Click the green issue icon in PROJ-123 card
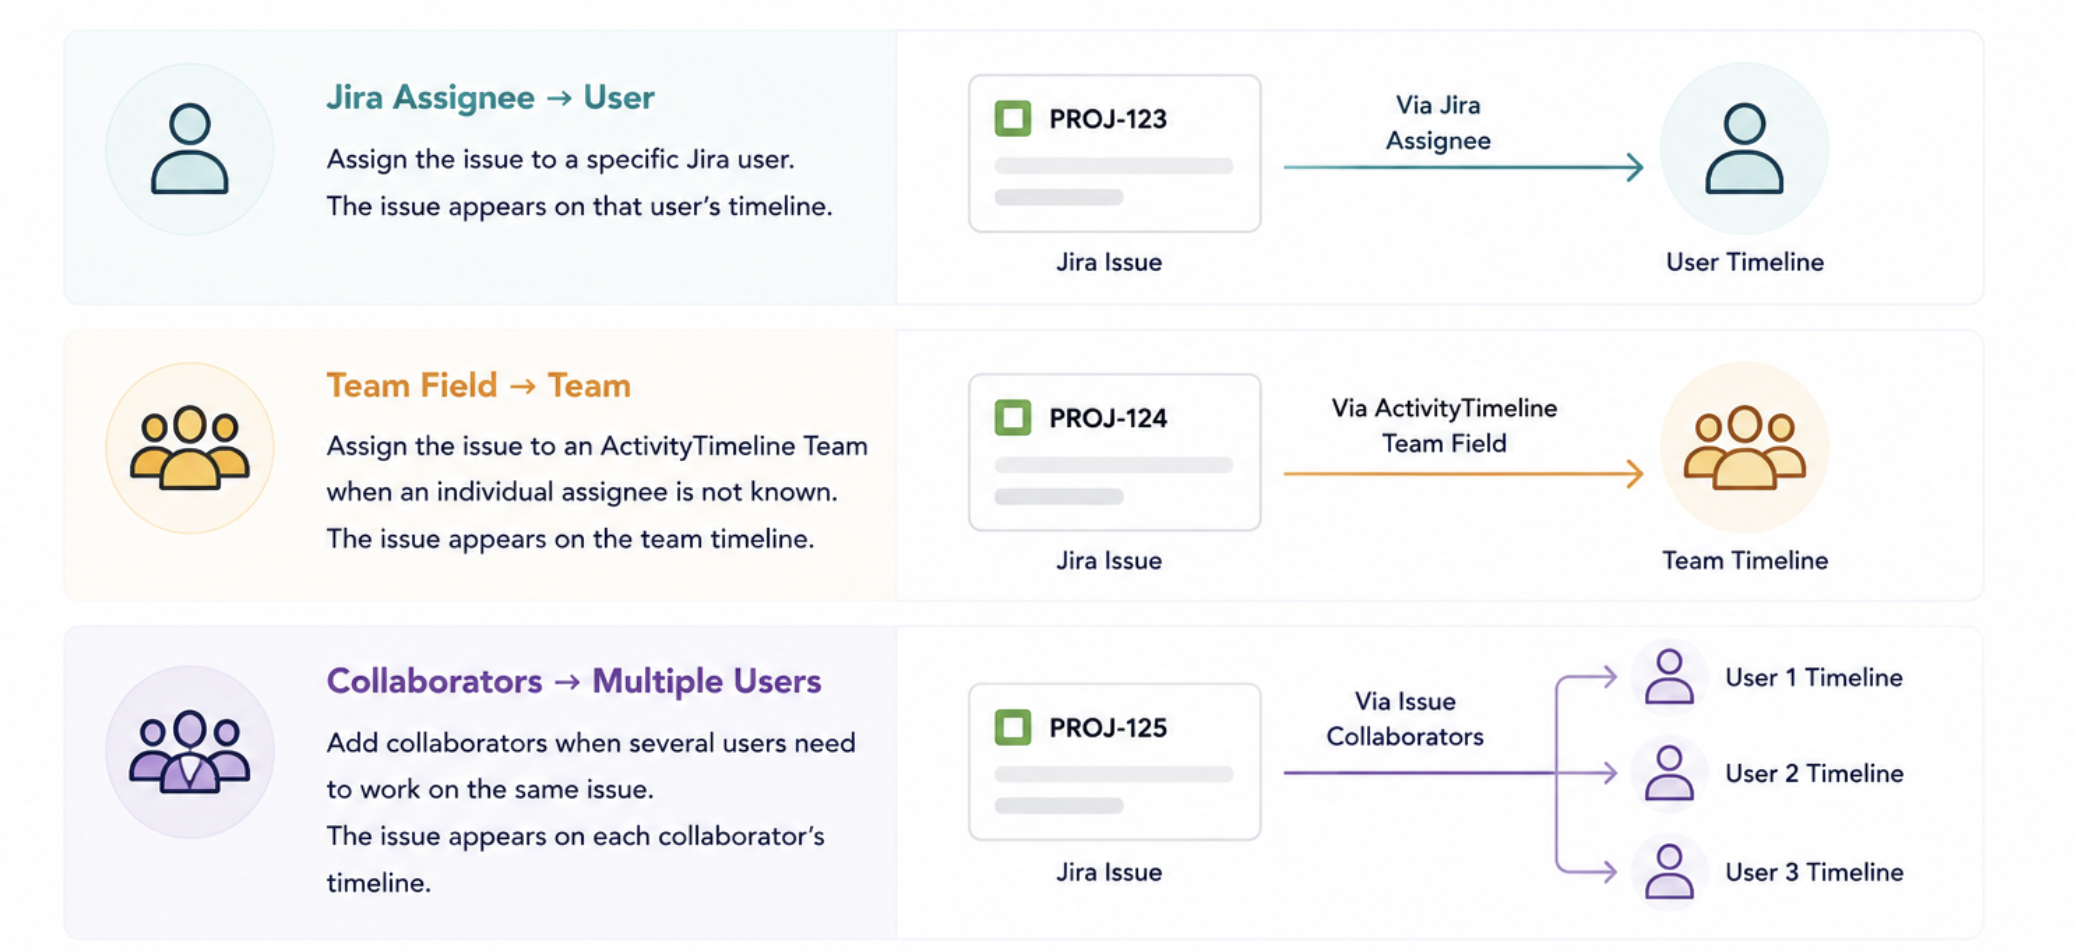Image resolution: width=2076 pixels, height=952 pixels. [x=1012, y=118]
